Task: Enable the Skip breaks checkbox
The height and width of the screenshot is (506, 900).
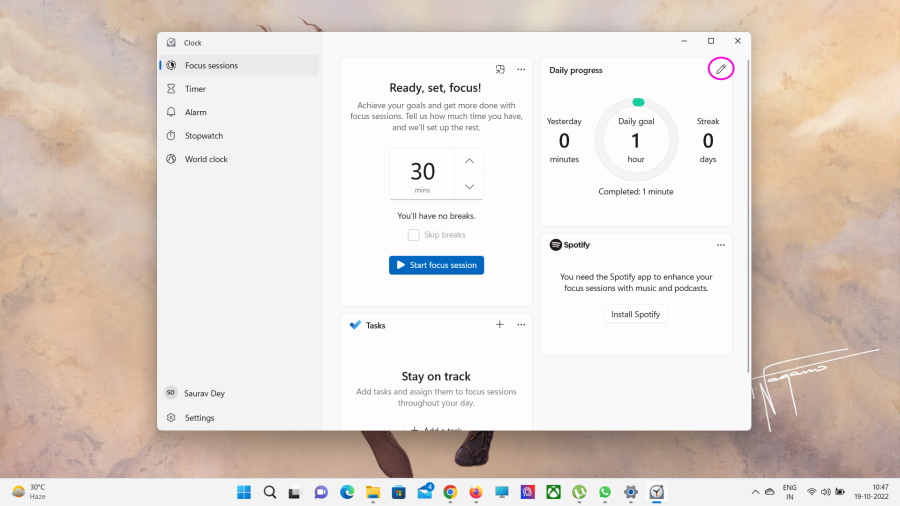Action: [414, 235]
